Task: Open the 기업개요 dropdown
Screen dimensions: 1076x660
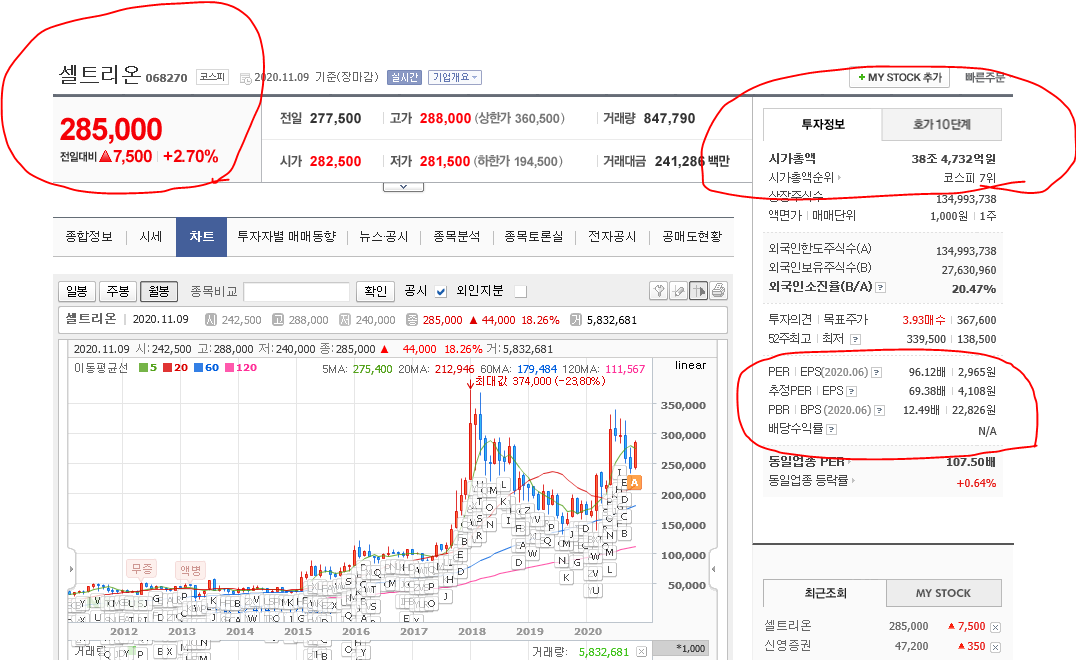Action: pyautogui.click(x=455, y=78)
